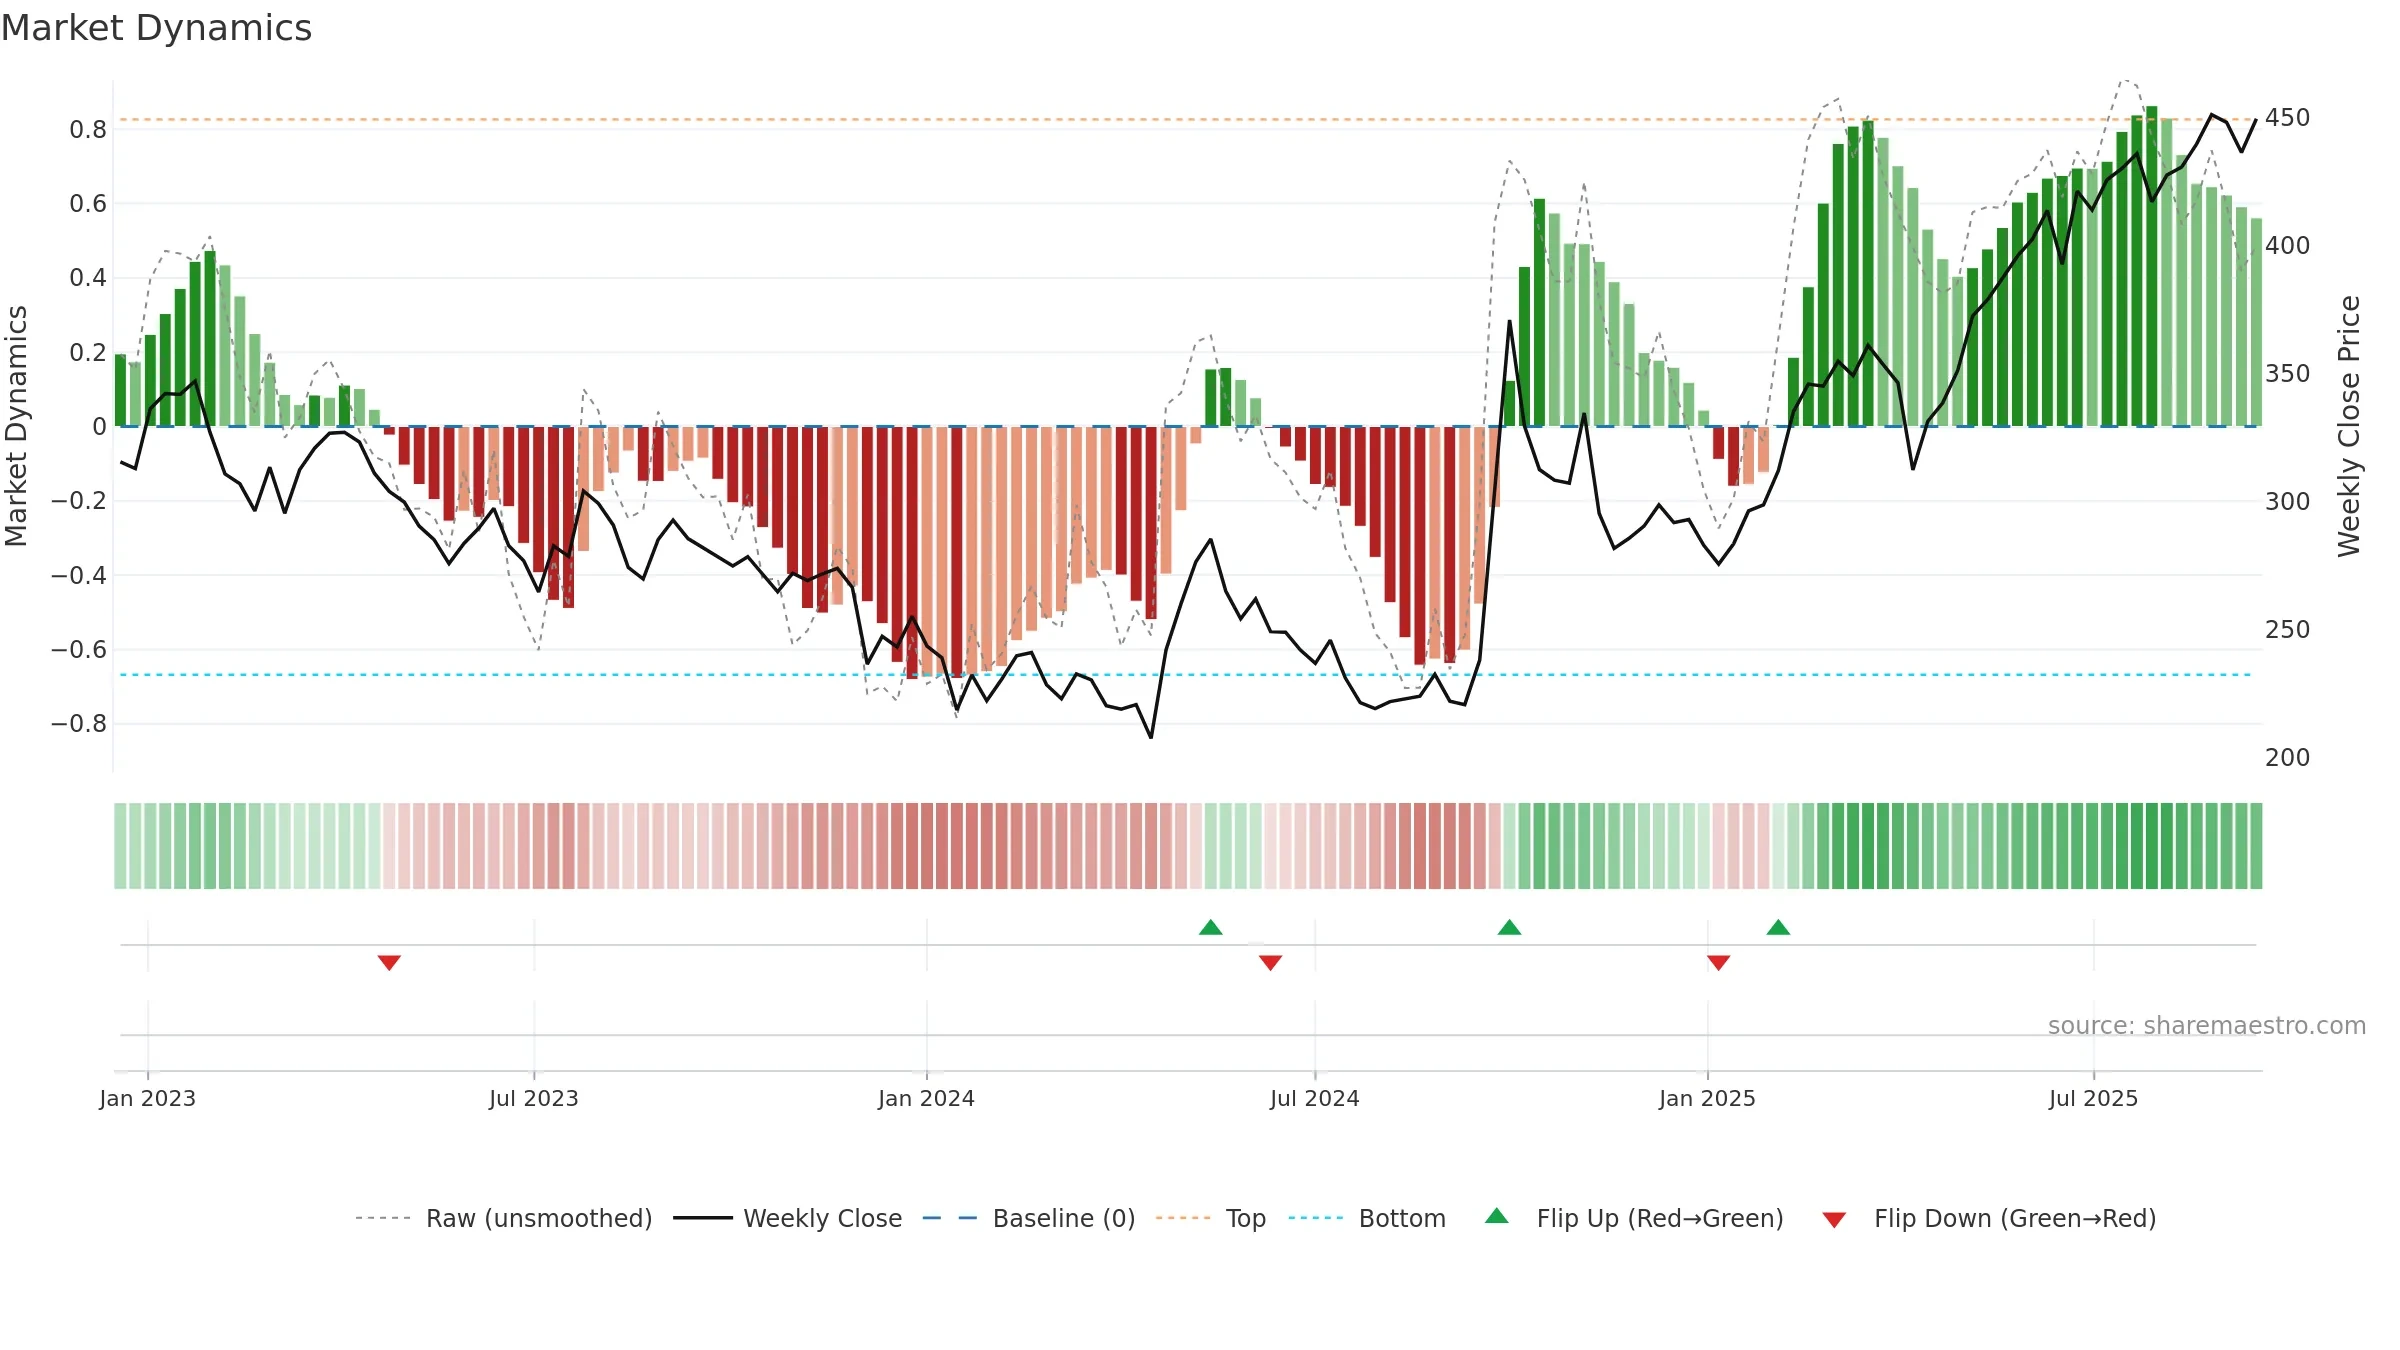Click the −0.4 tick on left axis

pos(79,576)
